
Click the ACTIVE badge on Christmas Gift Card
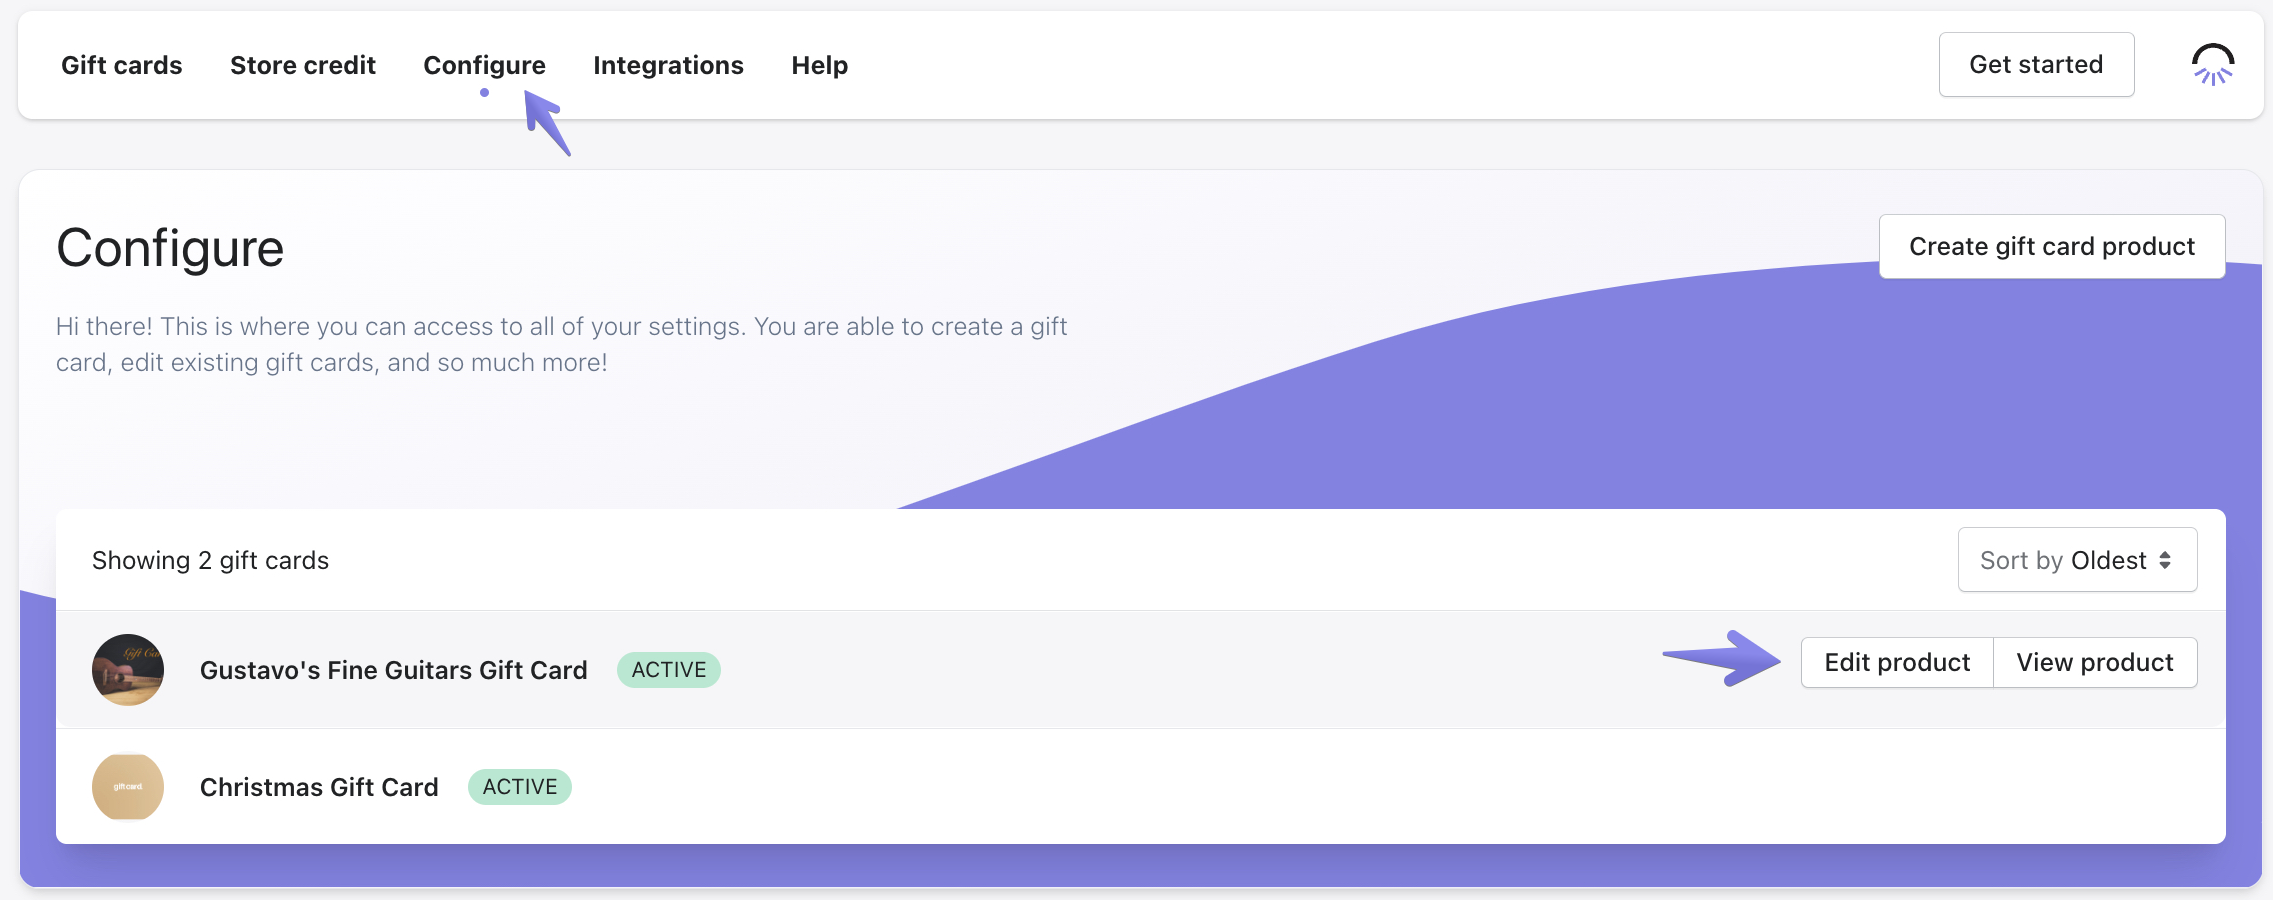519,787
